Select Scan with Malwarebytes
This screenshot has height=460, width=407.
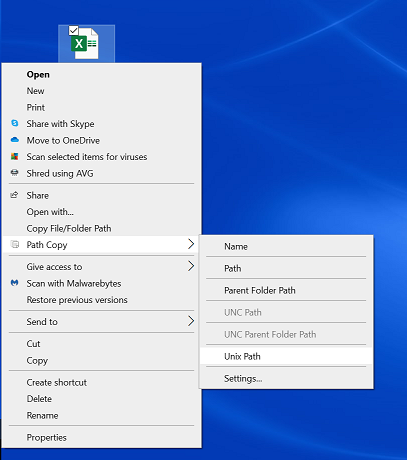(101, 283)
